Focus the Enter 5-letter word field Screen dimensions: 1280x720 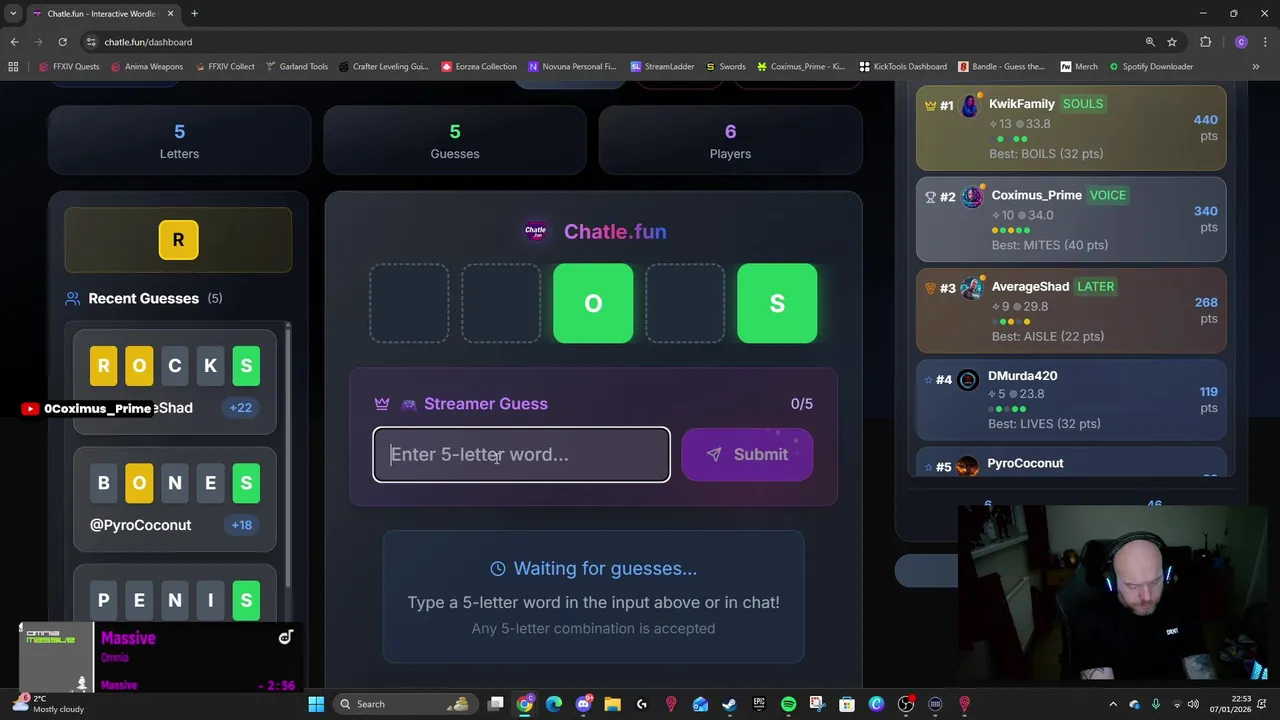(521, 454)
